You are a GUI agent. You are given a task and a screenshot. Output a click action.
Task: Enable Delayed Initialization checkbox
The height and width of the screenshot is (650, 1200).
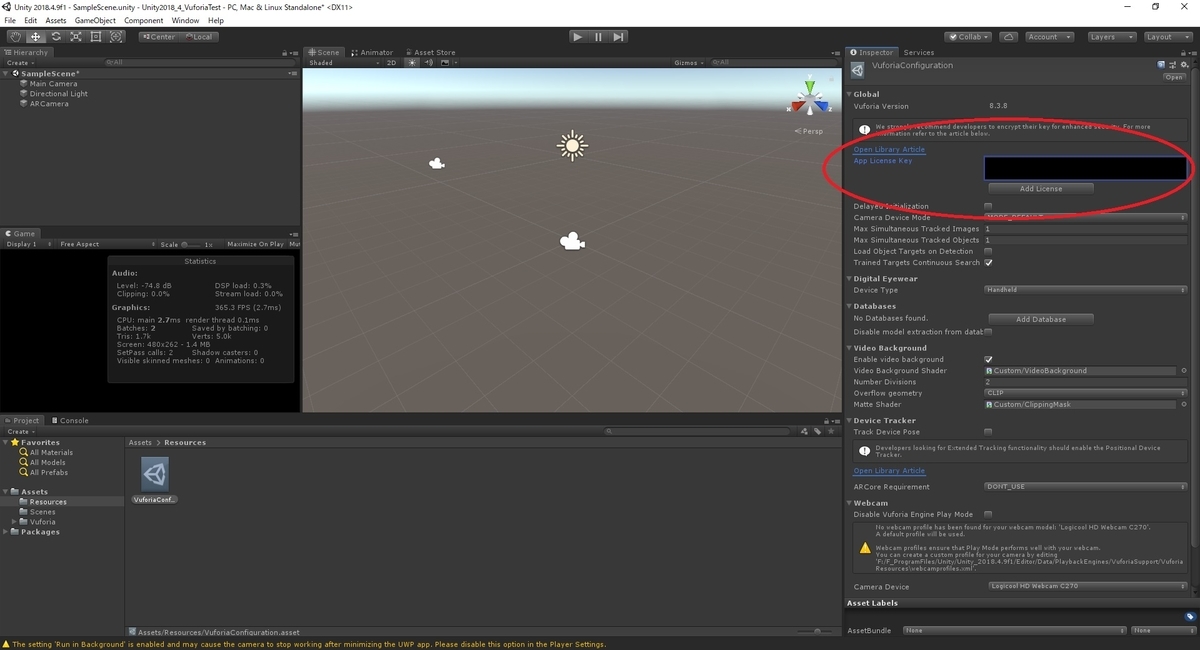(988, 206)
